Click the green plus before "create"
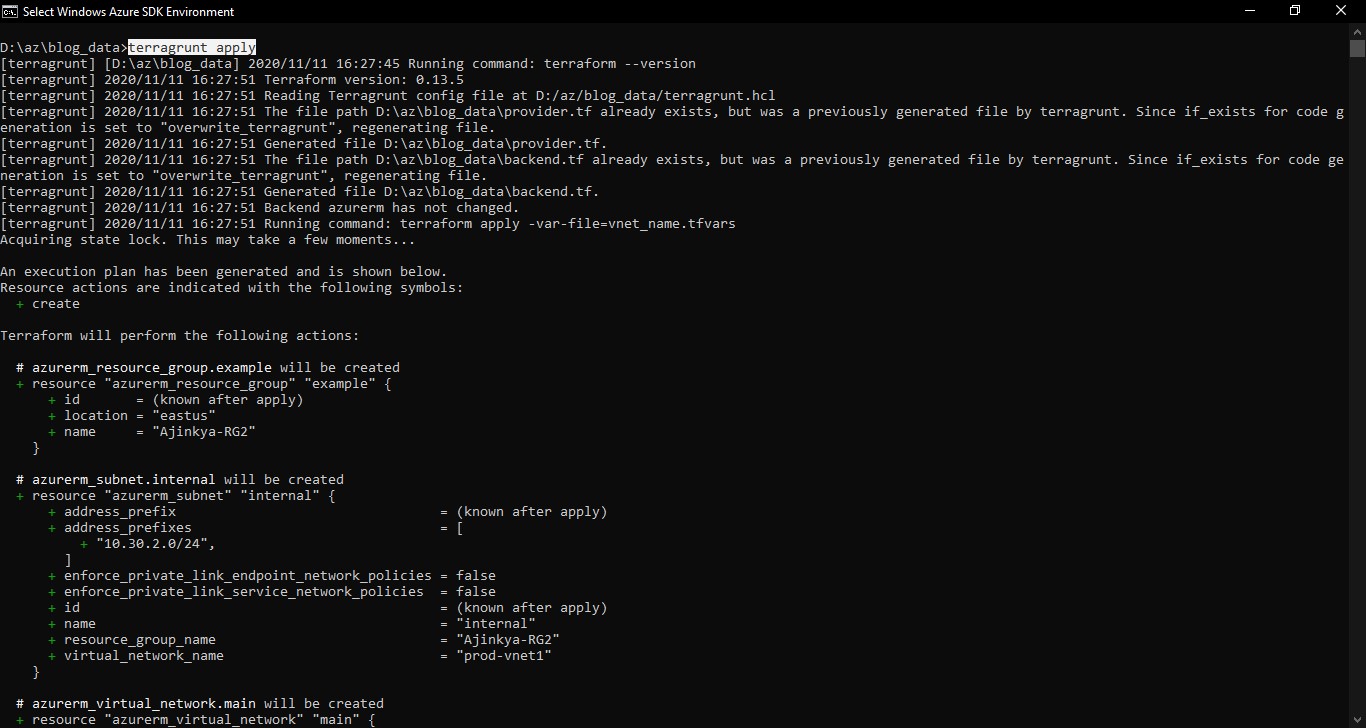This screenshot has width=1366, height=728. (20, 303)
